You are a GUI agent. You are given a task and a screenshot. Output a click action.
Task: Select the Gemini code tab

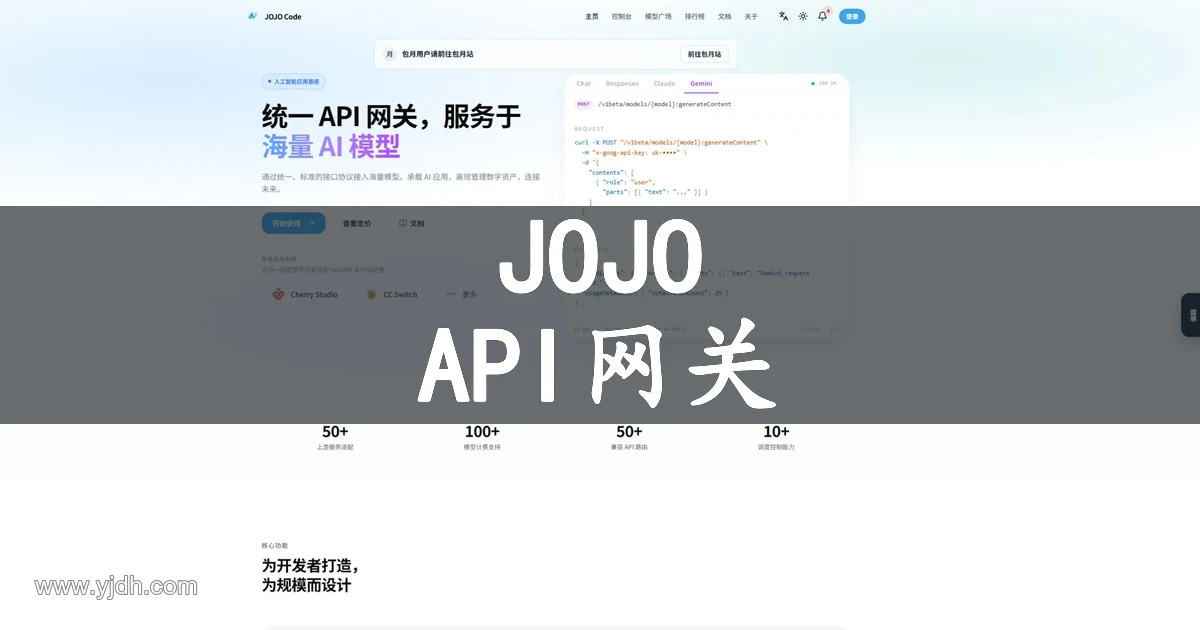pos(701,84)
